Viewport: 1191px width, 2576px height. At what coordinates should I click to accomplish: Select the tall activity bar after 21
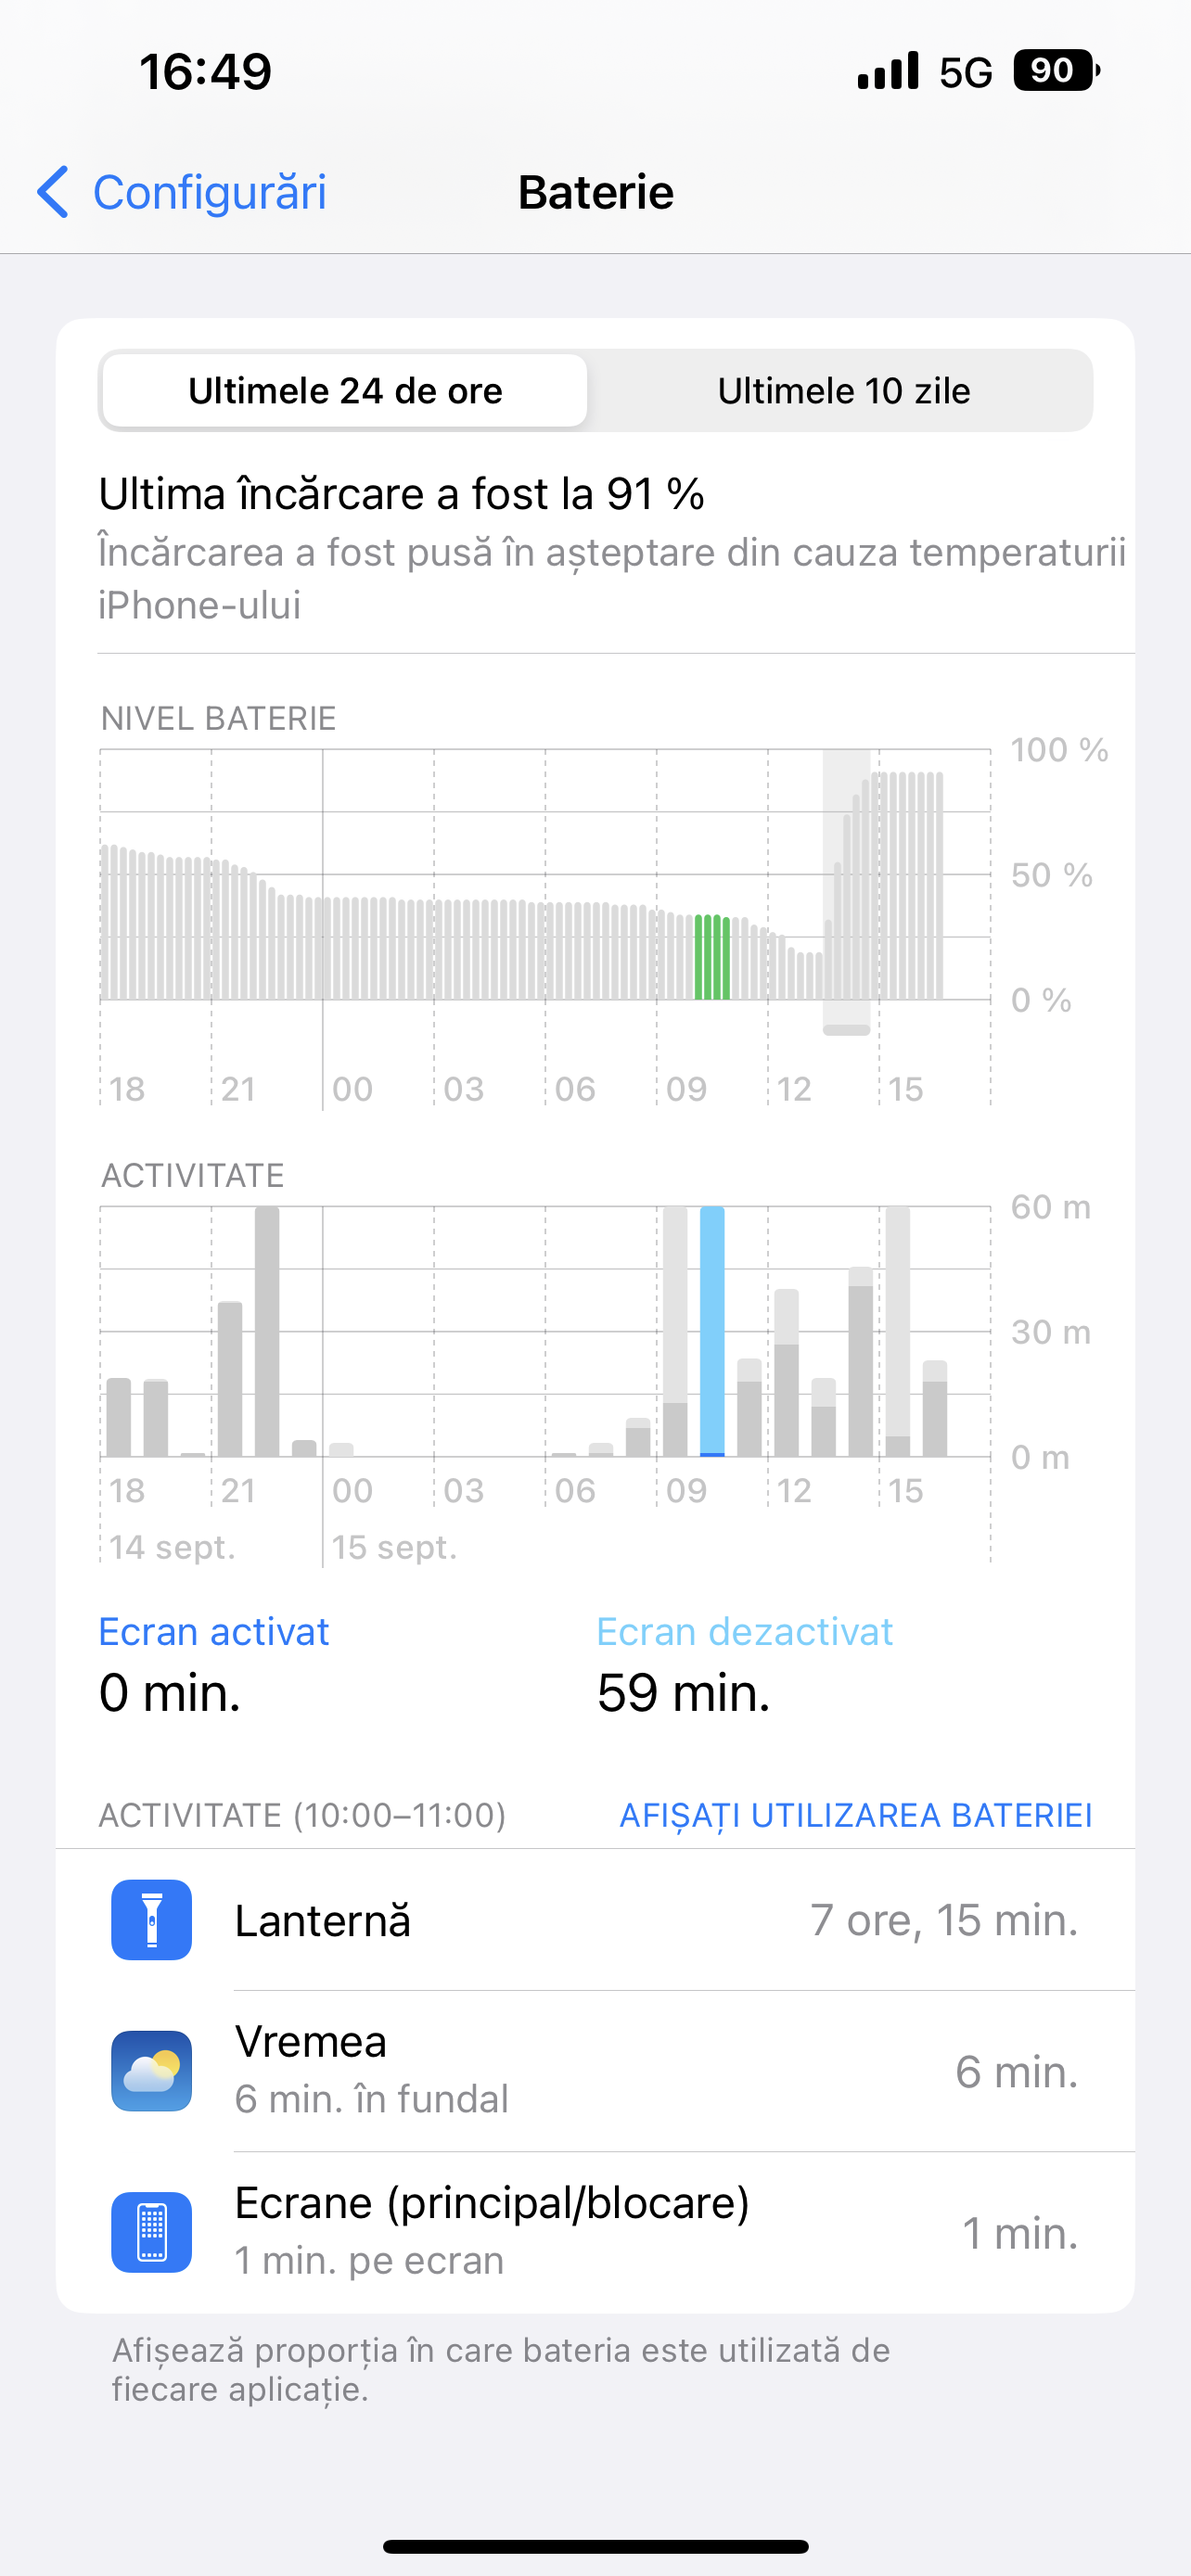[x=267, y=1332]
